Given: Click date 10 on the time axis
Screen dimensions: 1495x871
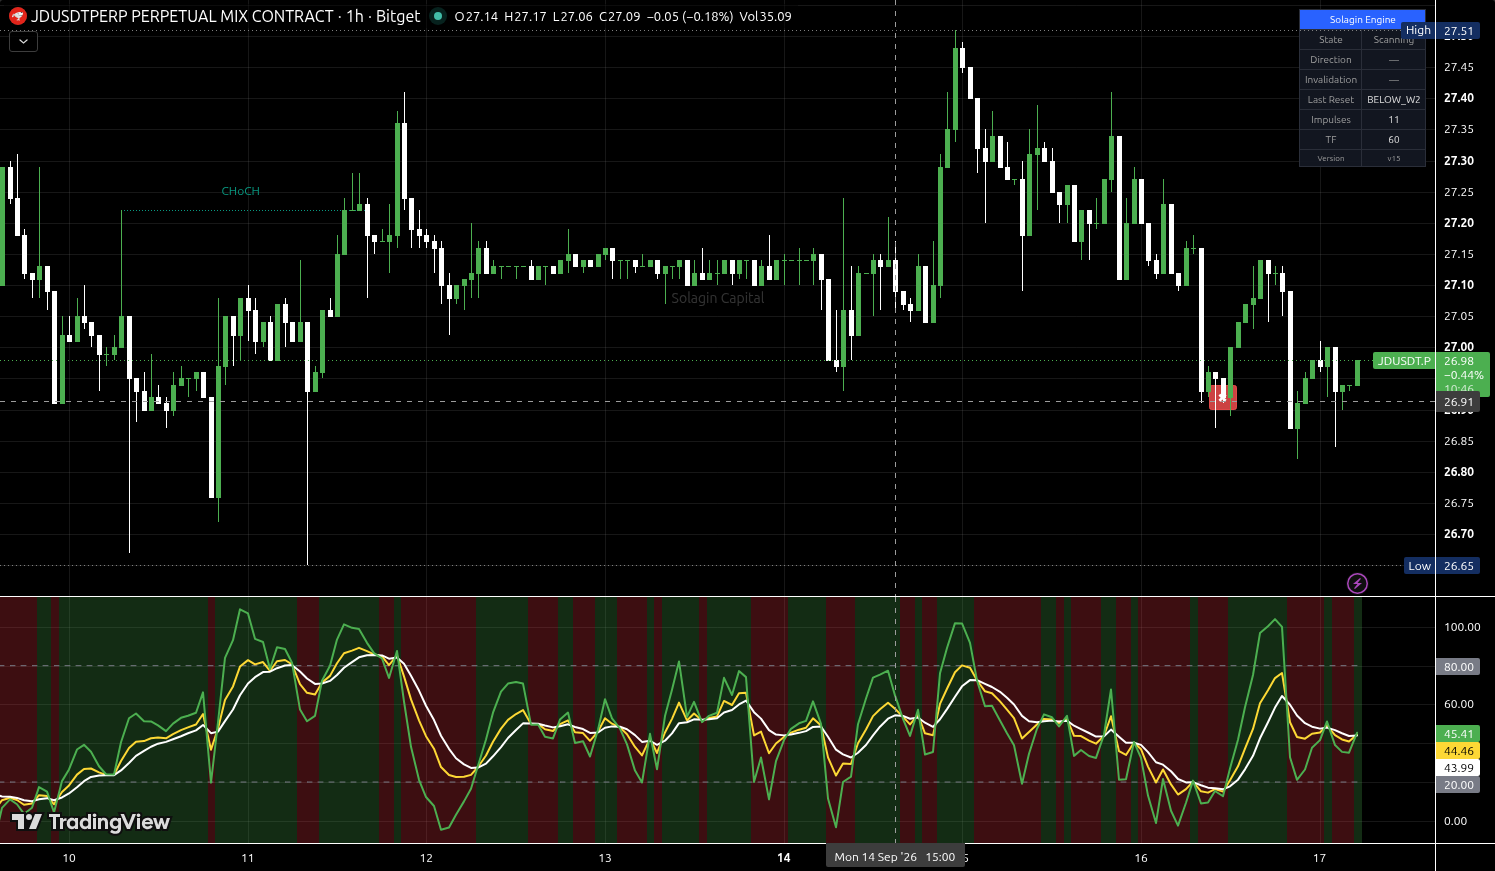Looking at the screenshot, I should pos(69,858).
